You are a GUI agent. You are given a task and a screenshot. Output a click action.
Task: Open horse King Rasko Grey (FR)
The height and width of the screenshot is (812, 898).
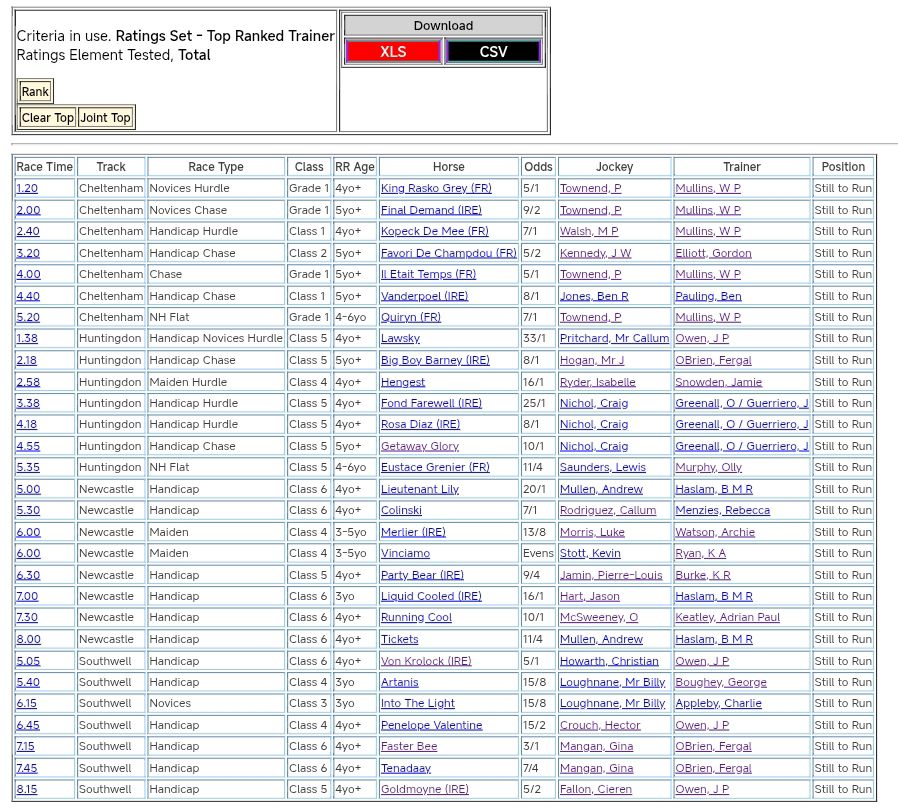tap(436, 189)
